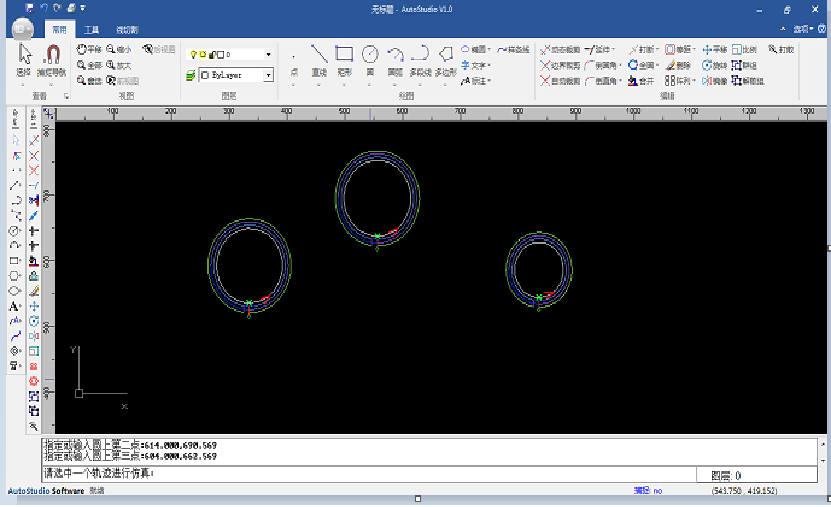
Task: Click the help icon at ribbon right end
Action: [822, 29]
